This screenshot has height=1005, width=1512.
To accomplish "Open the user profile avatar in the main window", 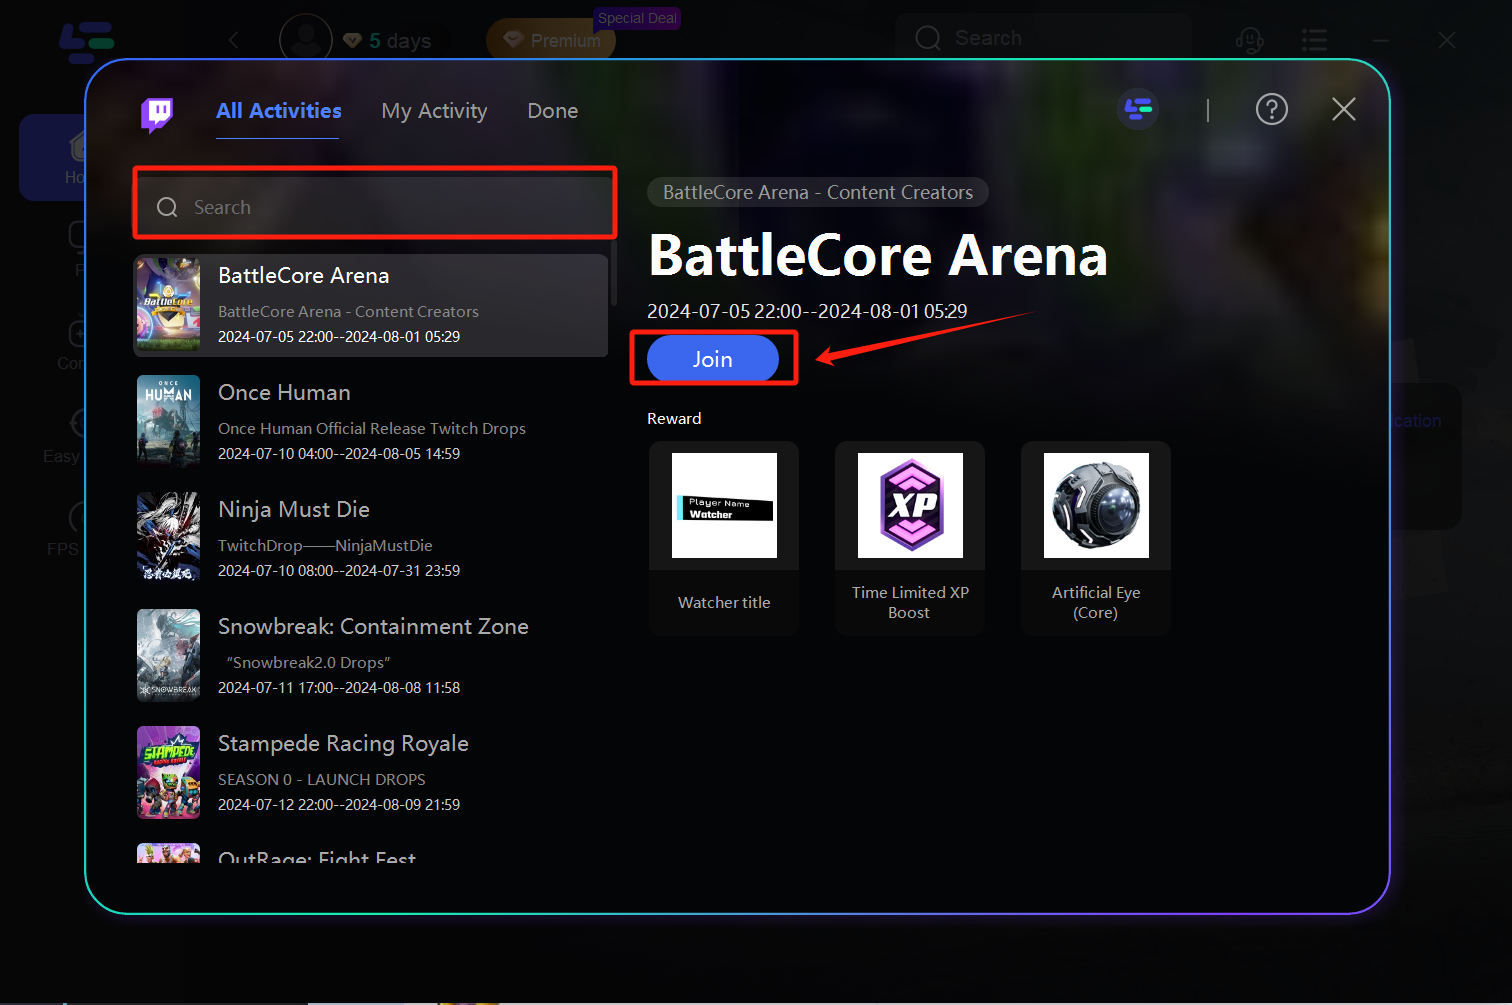I will [x=306, y=40].
